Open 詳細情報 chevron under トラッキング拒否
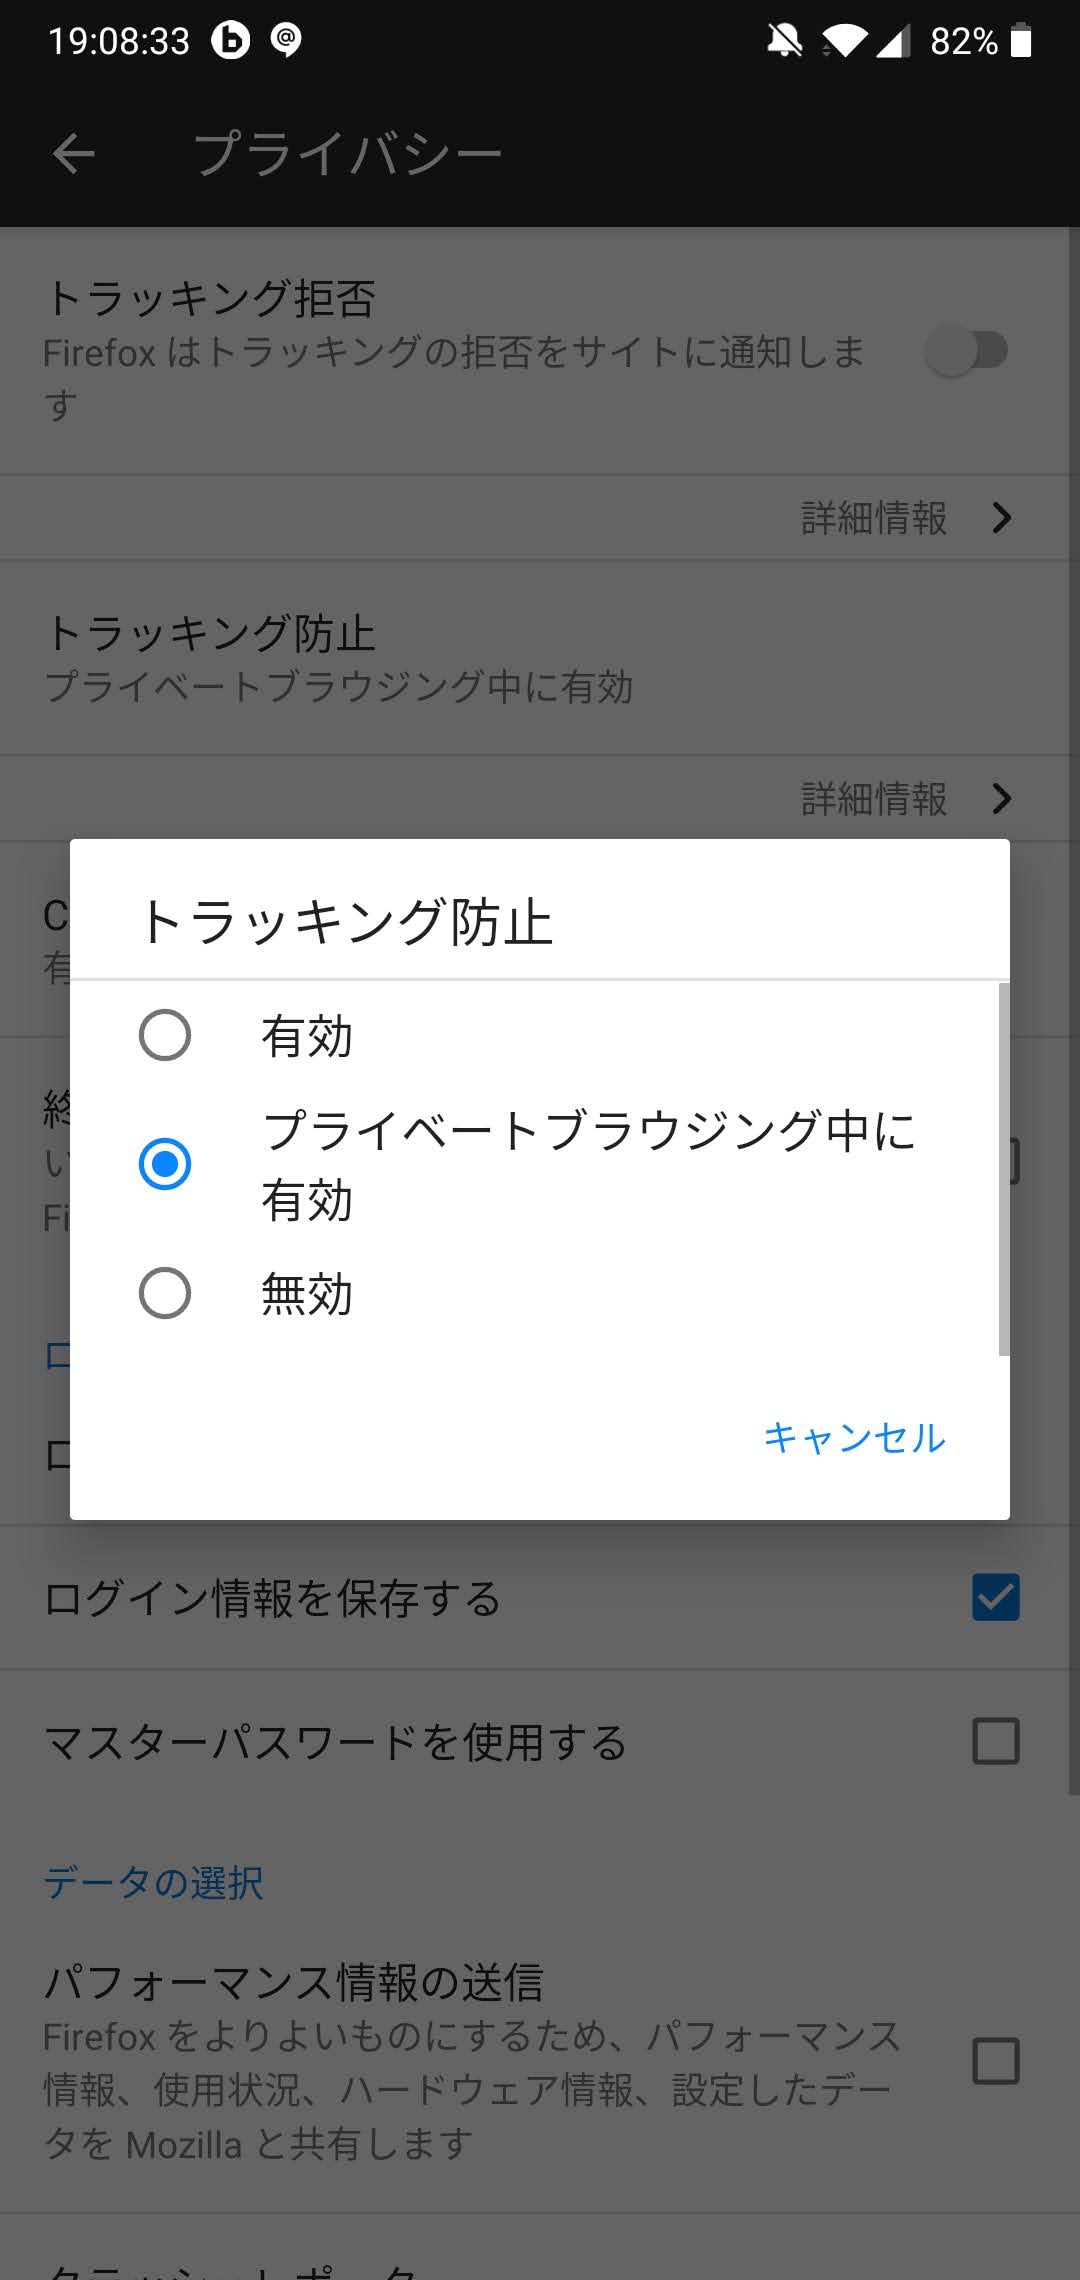 [x=1002, y=518]
